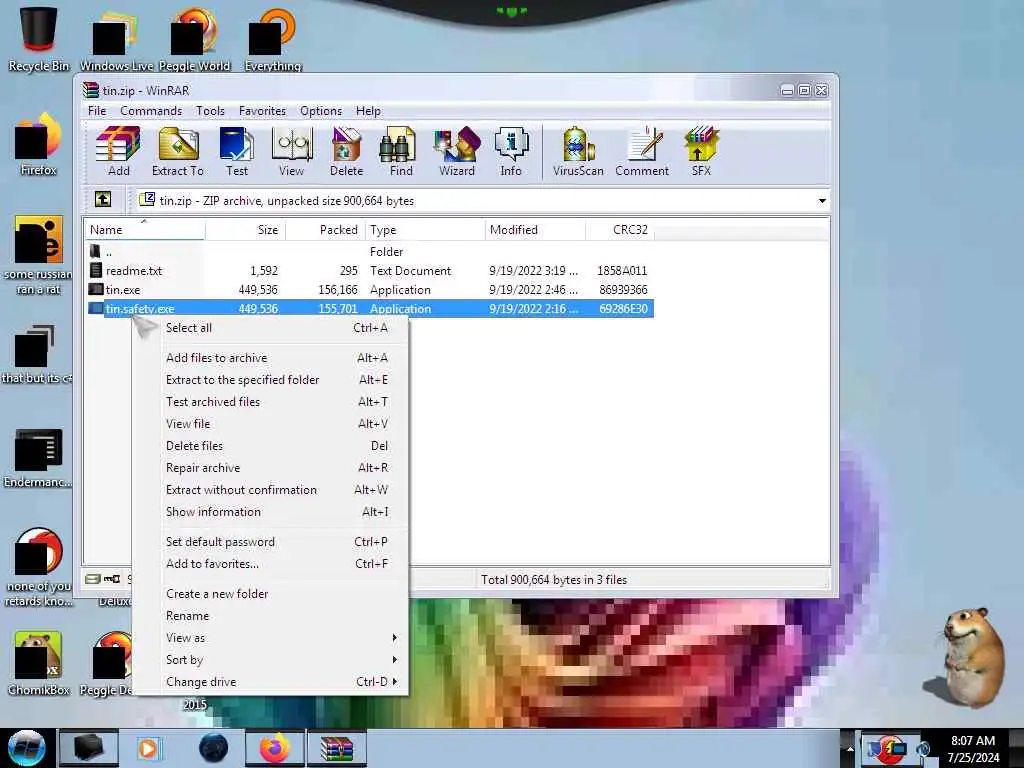Viewport: 1024px width, 768px height.
Task: Click the Info toolbar icon
Action: coord(511,152)
